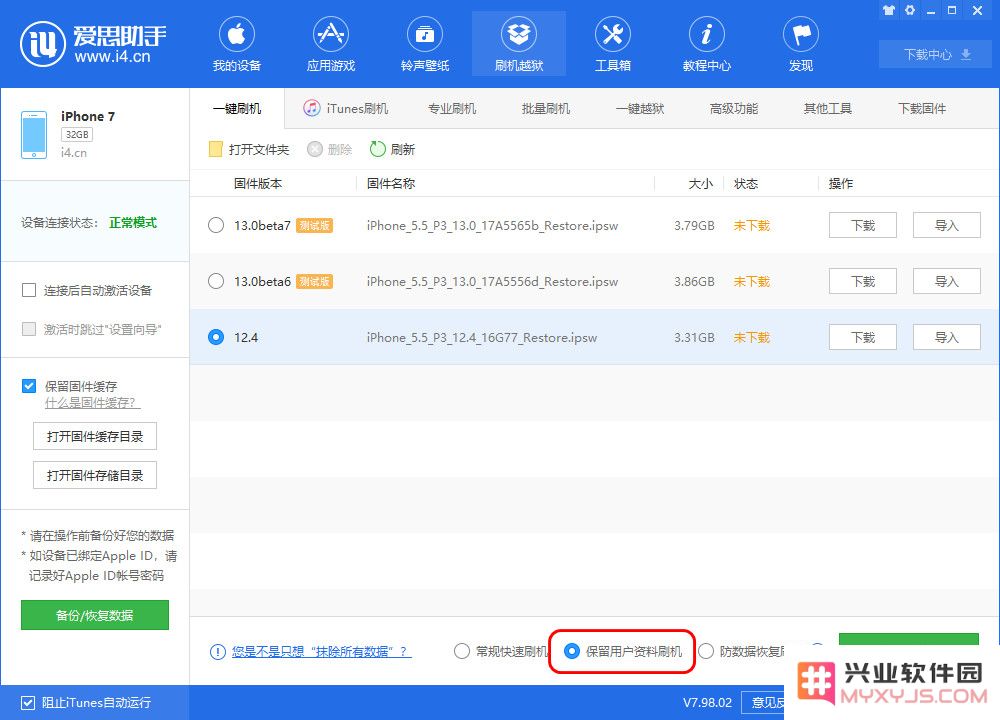The image size is (1000, 720).
Task: Import firmware for 13.0beta6 row
Action: coord(946,281)
